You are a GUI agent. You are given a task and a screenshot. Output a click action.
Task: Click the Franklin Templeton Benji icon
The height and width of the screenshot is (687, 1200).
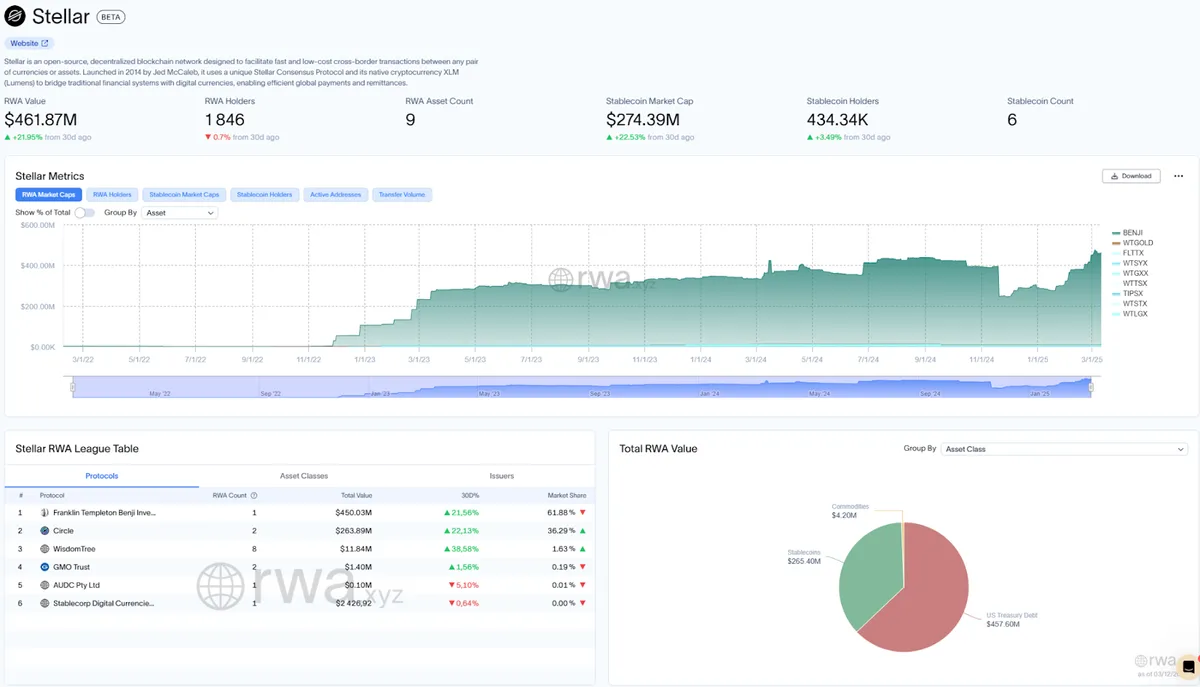45,513
